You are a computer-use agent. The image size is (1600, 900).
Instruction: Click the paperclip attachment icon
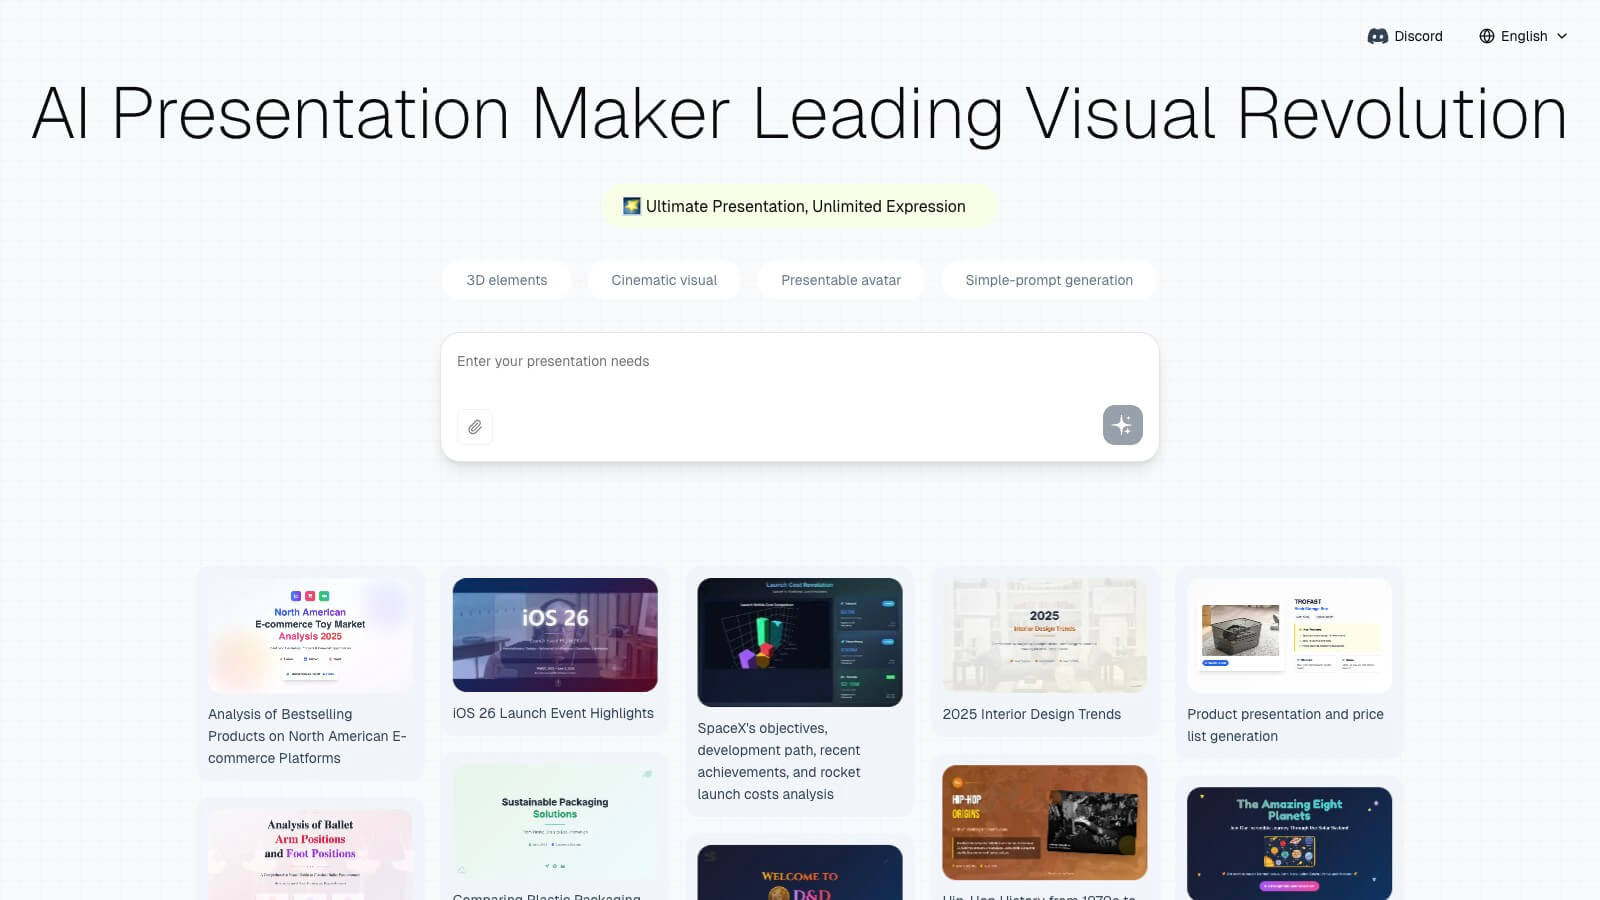(475, 427)
